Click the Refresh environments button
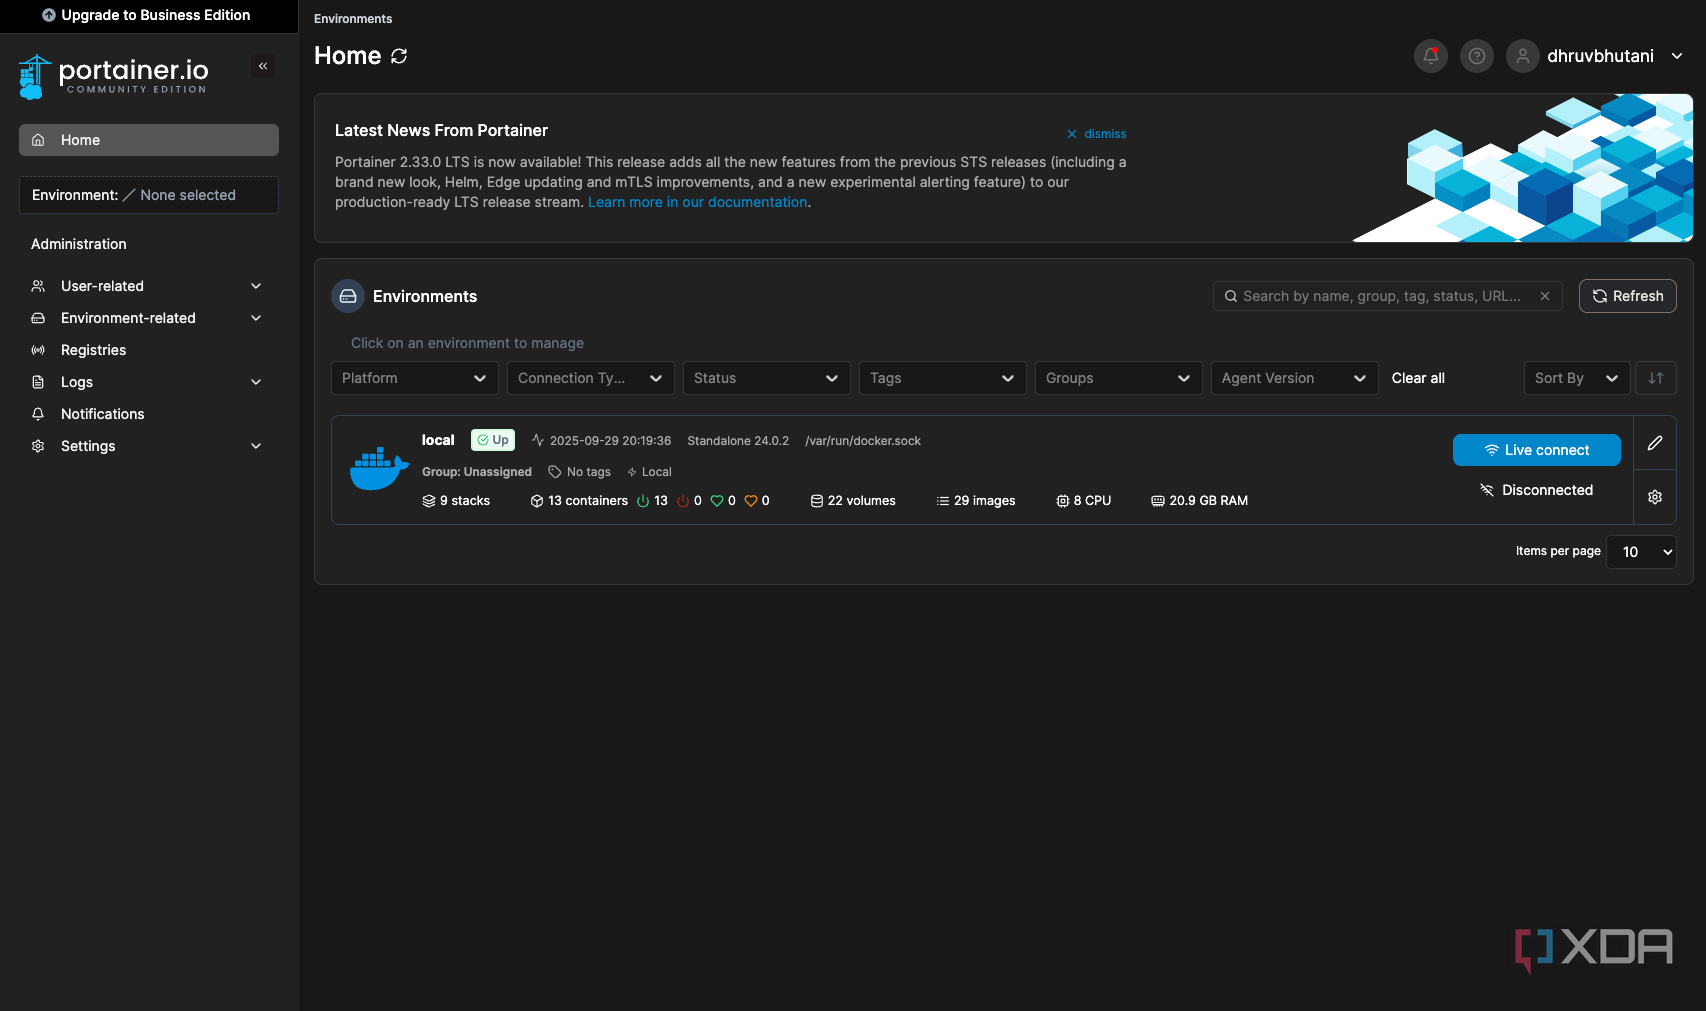Viewport: 1706px width, 1011px height. pyautogui.click(x=1627, y=296)
